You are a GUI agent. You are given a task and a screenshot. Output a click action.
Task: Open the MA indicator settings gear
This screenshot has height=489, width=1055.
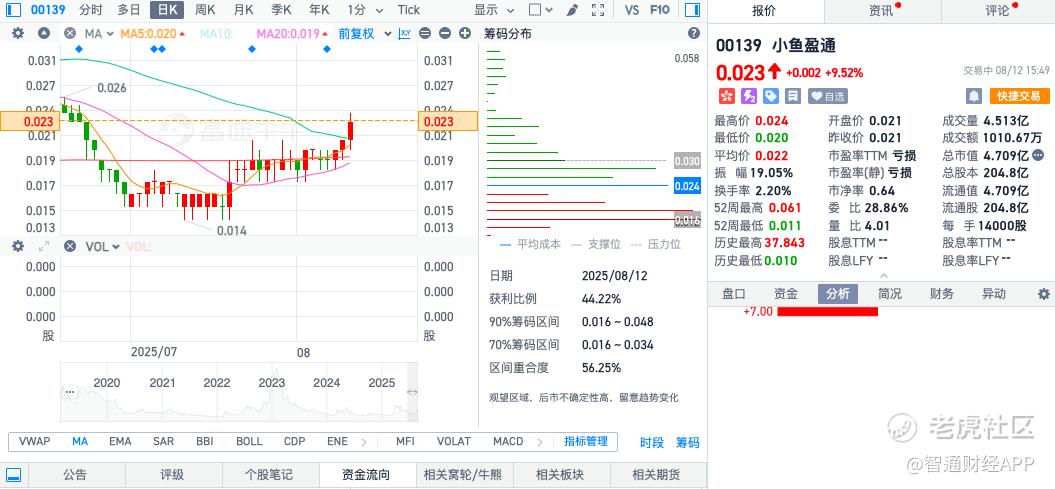(x=18, y=33)
